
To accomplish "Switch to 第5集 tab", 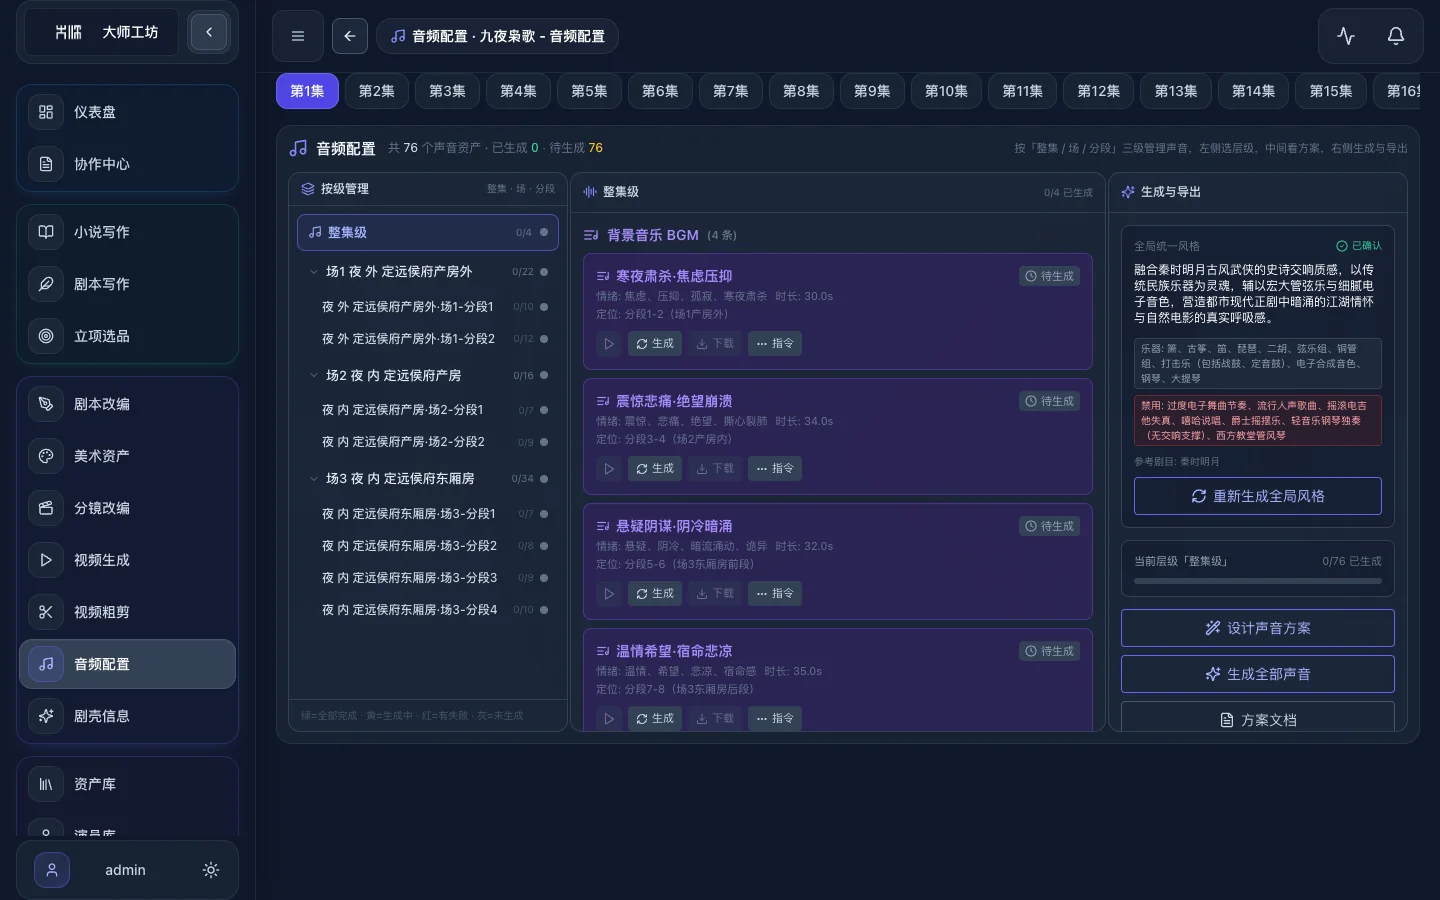I will pos(589,91).
